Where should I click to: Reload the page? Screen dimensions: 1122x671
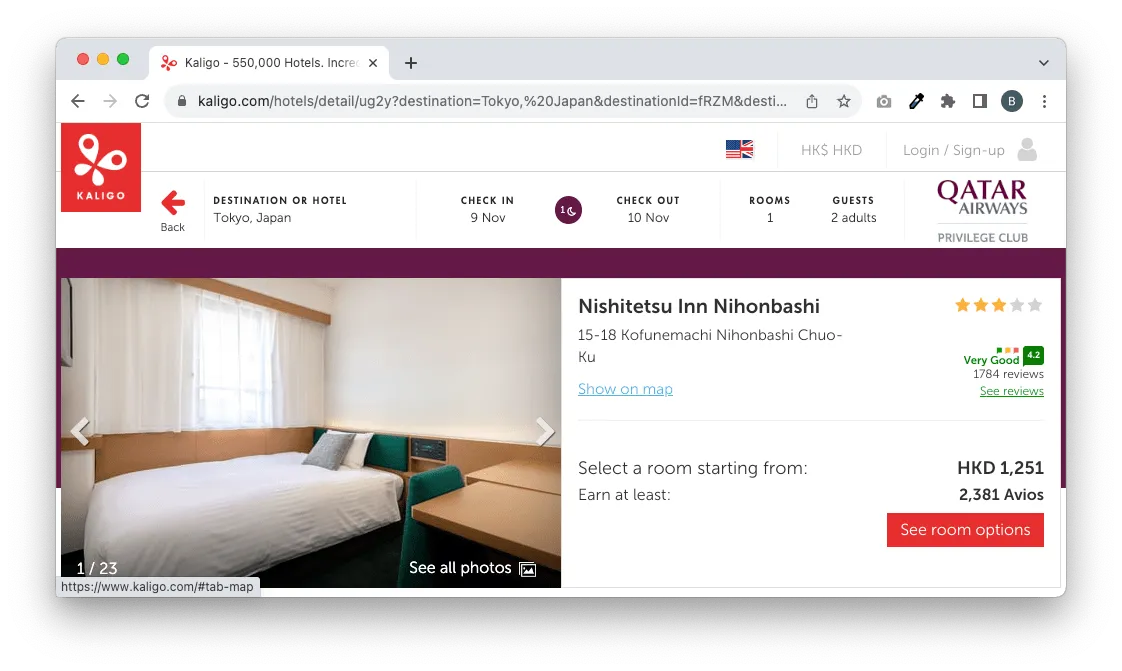(142, 102)
